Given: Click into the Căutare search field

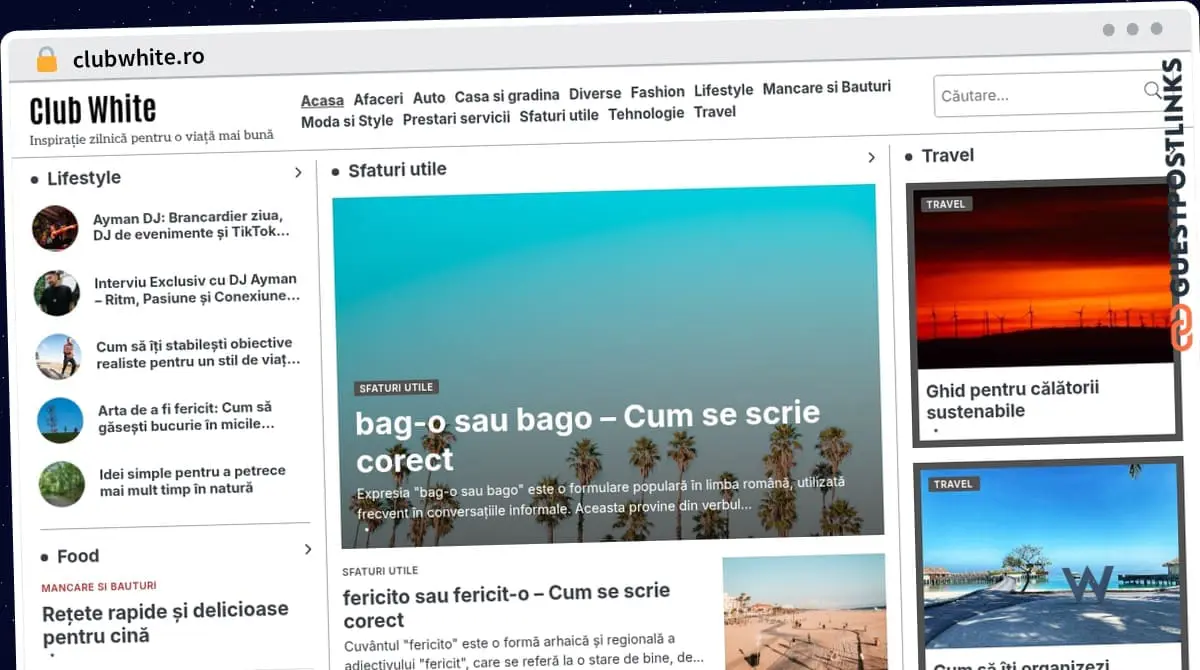Looking at the screenshot, I should click(x=1035, y=96).
